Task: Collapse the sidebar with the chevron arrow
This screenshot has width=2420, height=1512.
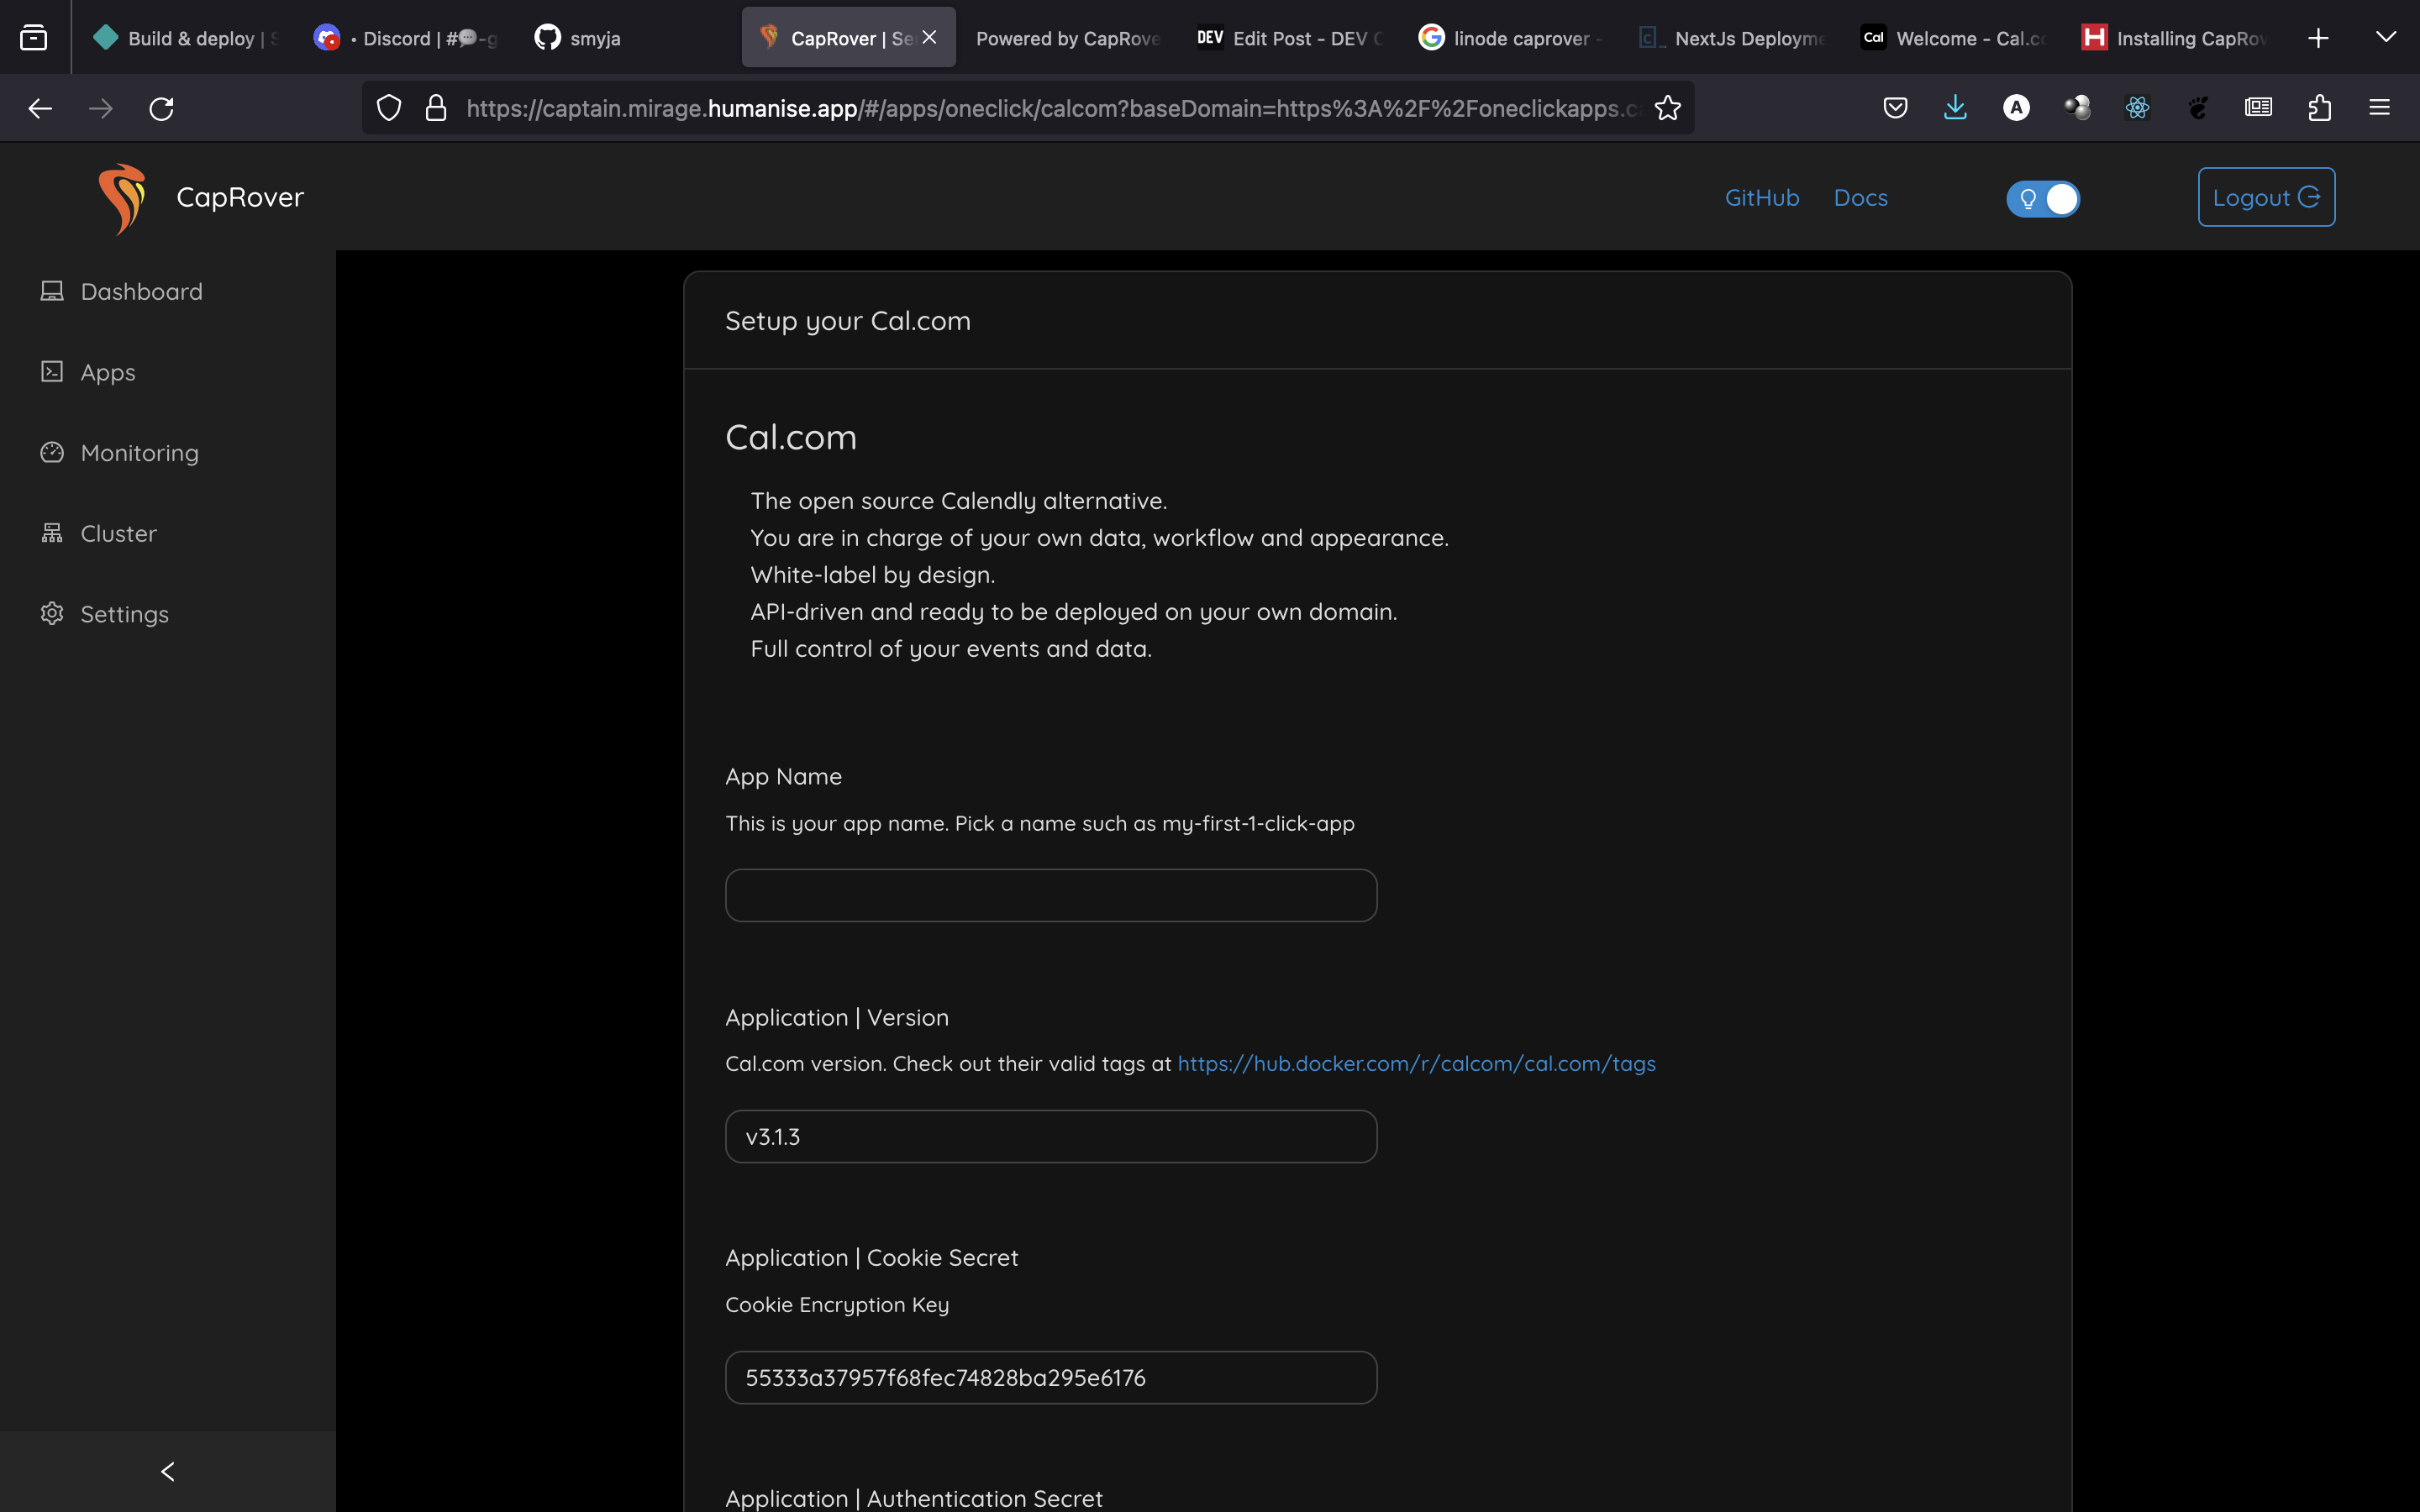Action: [x=167, y=1471]
